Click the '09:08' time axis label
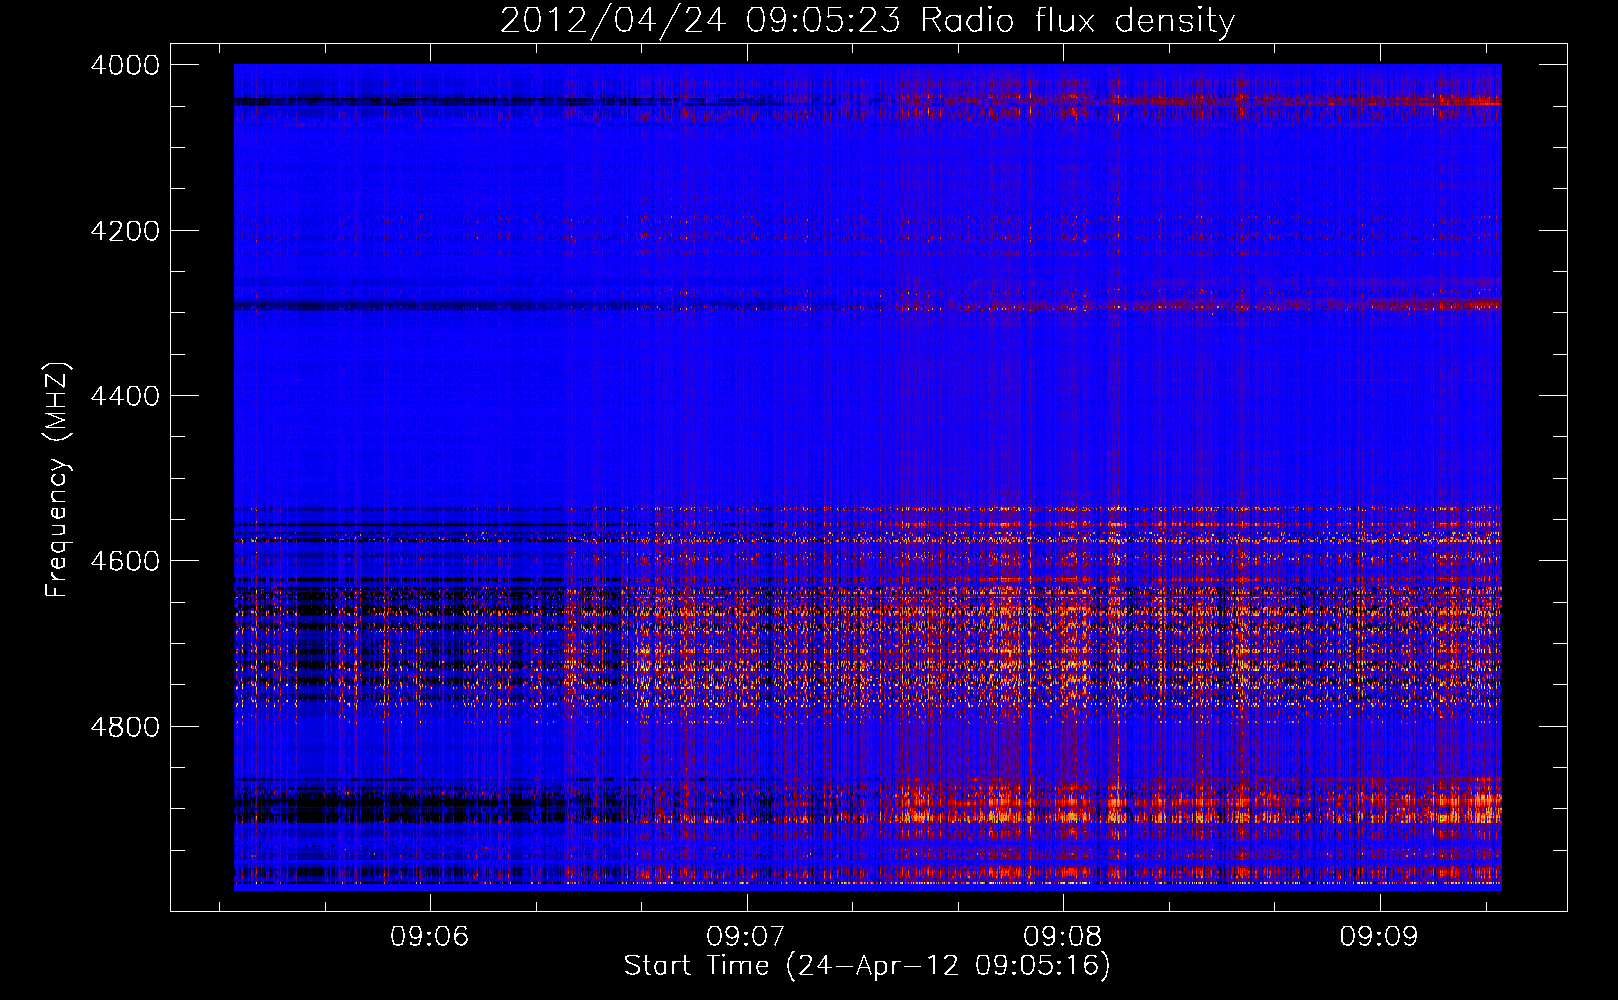The height and width of the screenshot is (1000, 1618). coord(1063,937)
